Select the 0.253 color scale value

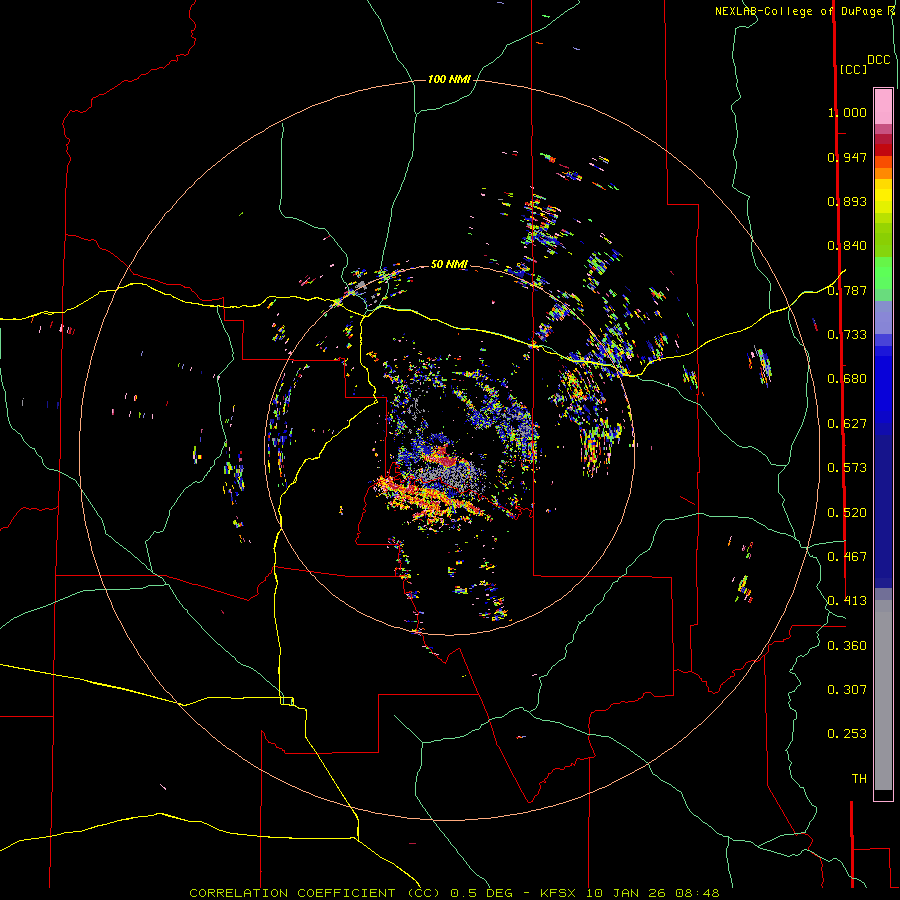(847, 734)
